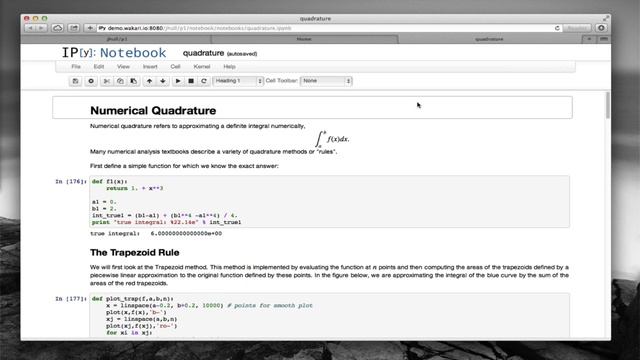Click "Many numerical analysis textbooks" paragraph
This screenshot has height=360, width=640.
(x=213, y=152)
